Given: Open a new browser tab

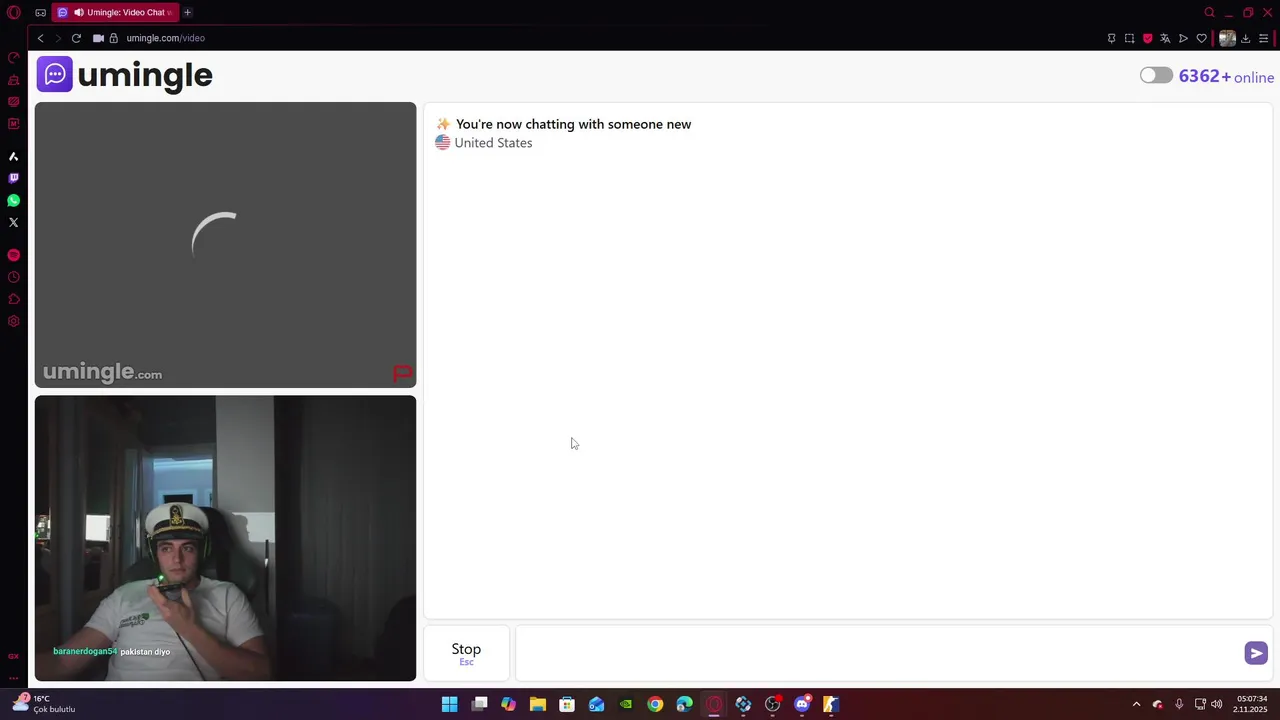Looking at the screenshot, I should click(187, 12).
